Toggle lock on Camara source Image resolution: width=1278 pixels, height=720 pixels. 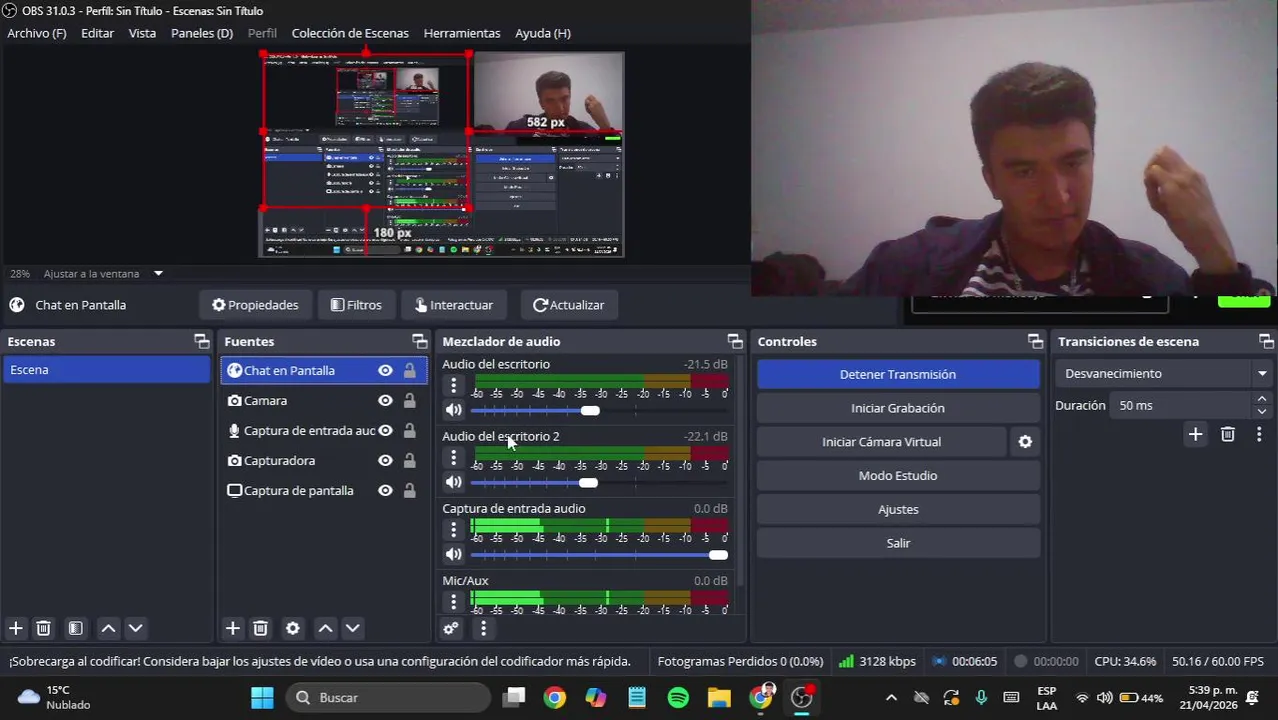[409, 400]
